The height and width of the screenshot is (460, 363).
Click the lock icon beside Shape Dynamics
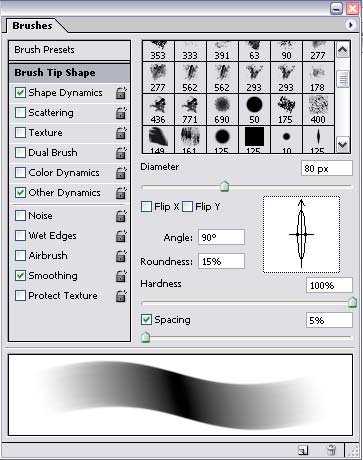click(121, 93)
